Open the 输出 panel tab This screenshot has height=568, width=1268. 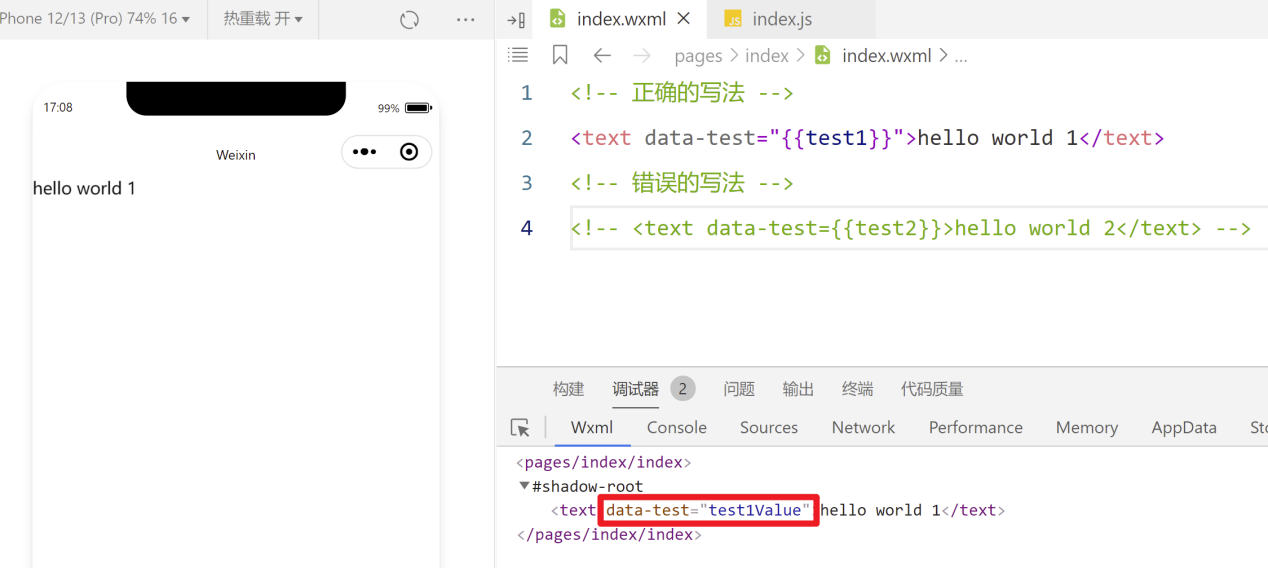pyautogui.click(x=798, y=389)
